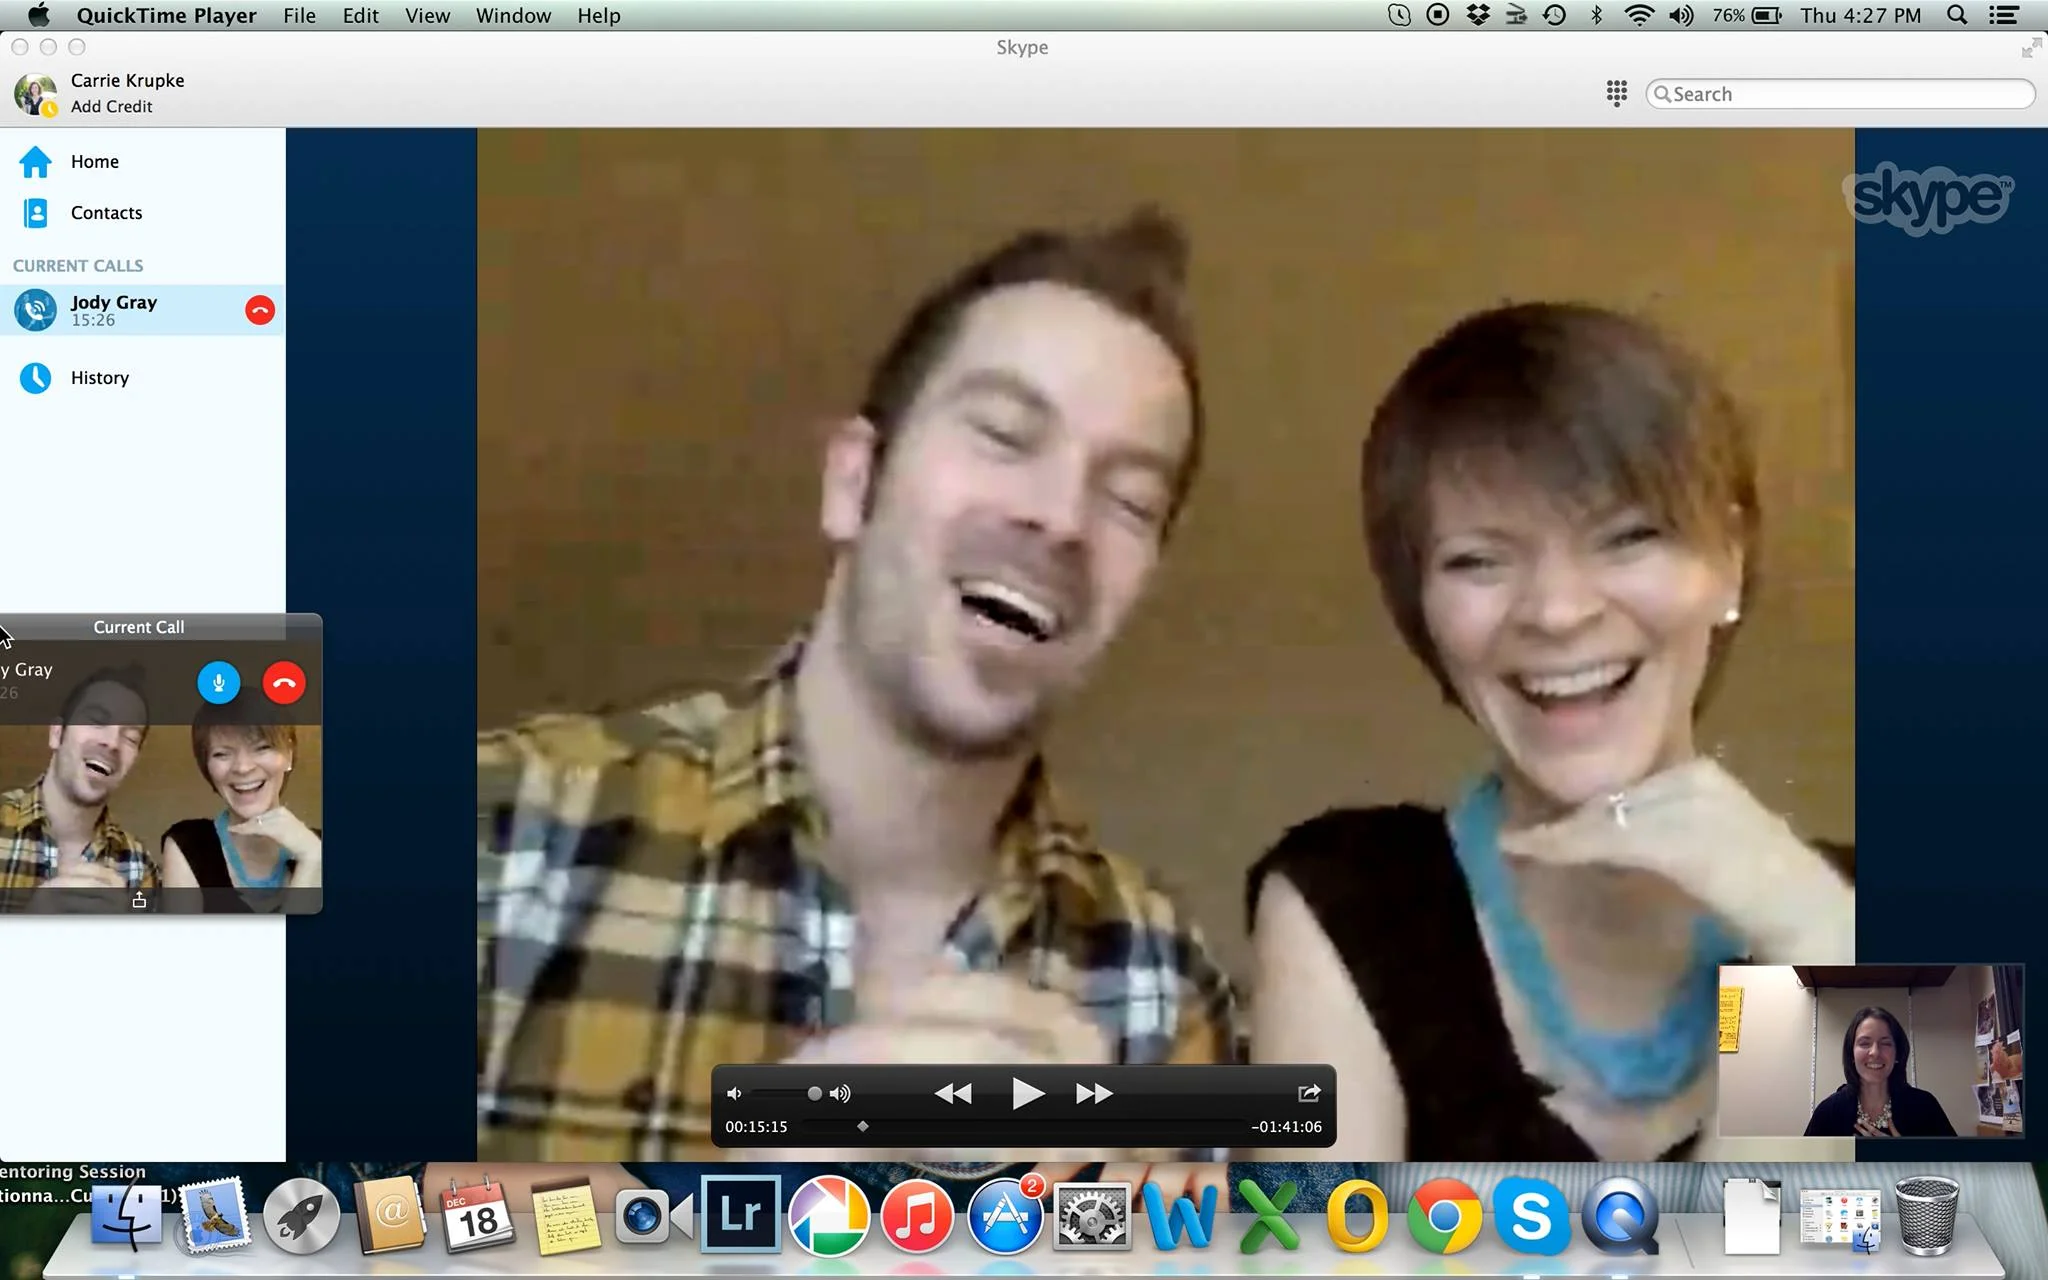Open Lightroom from the Dock
The height and width of the screenshot is (1280, 2048).
pos(740,1215)
